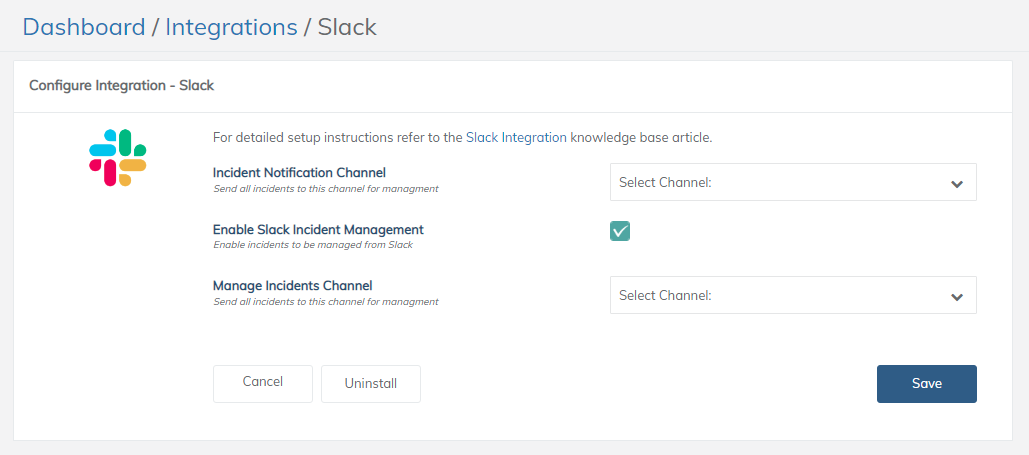Go to Dashboard in the breadcrumb

click(84, 27)
